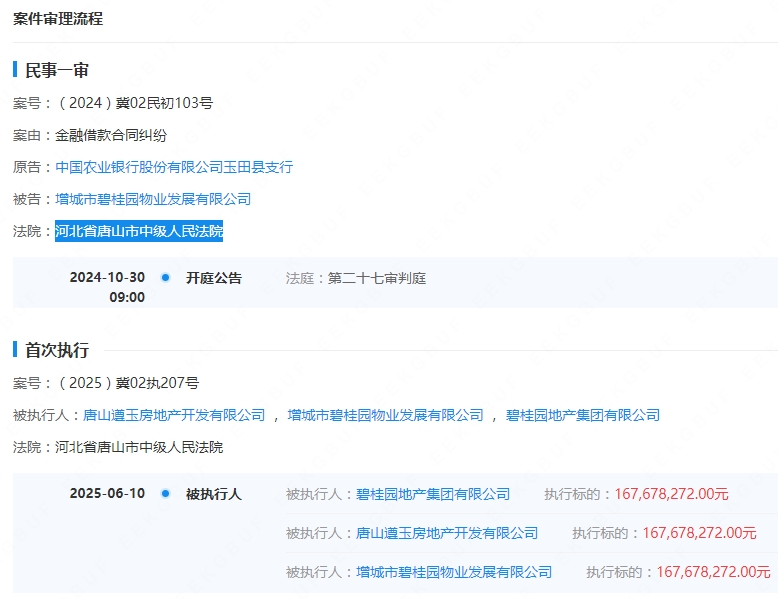Open 唐山遵玉房地产开发有限公司 link in 被执行人 header line

tap(174, 415)
